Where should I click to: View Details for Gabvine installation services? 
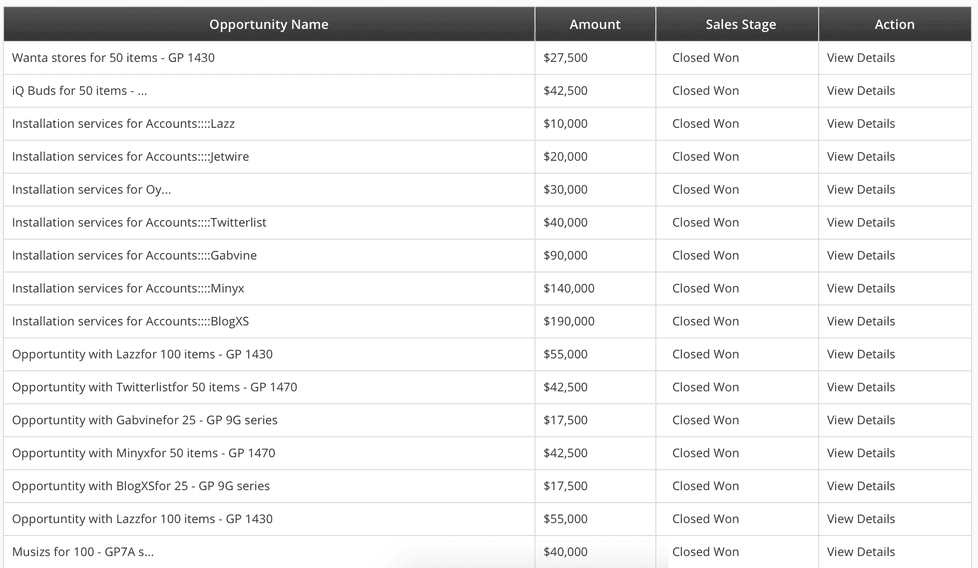(861, 256)
